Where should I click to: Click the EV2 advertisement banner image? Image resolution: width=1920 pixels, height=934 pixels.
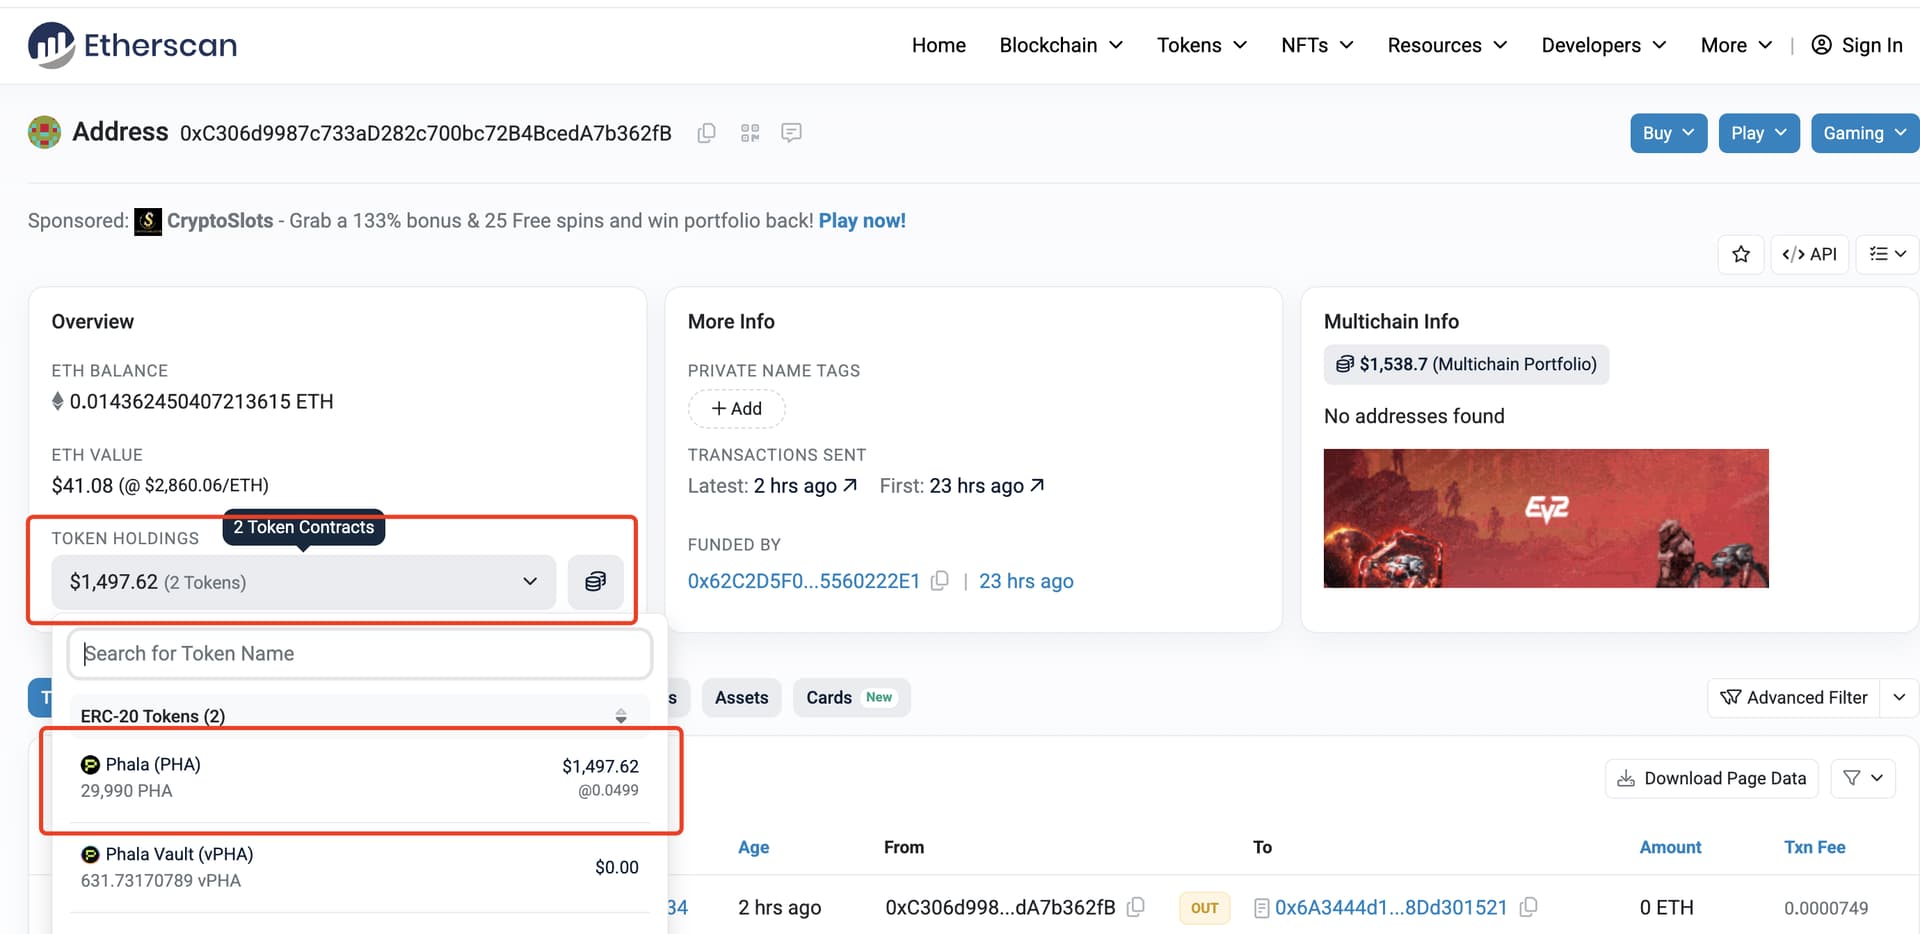pyautogui.click(x=1545, y=518)
